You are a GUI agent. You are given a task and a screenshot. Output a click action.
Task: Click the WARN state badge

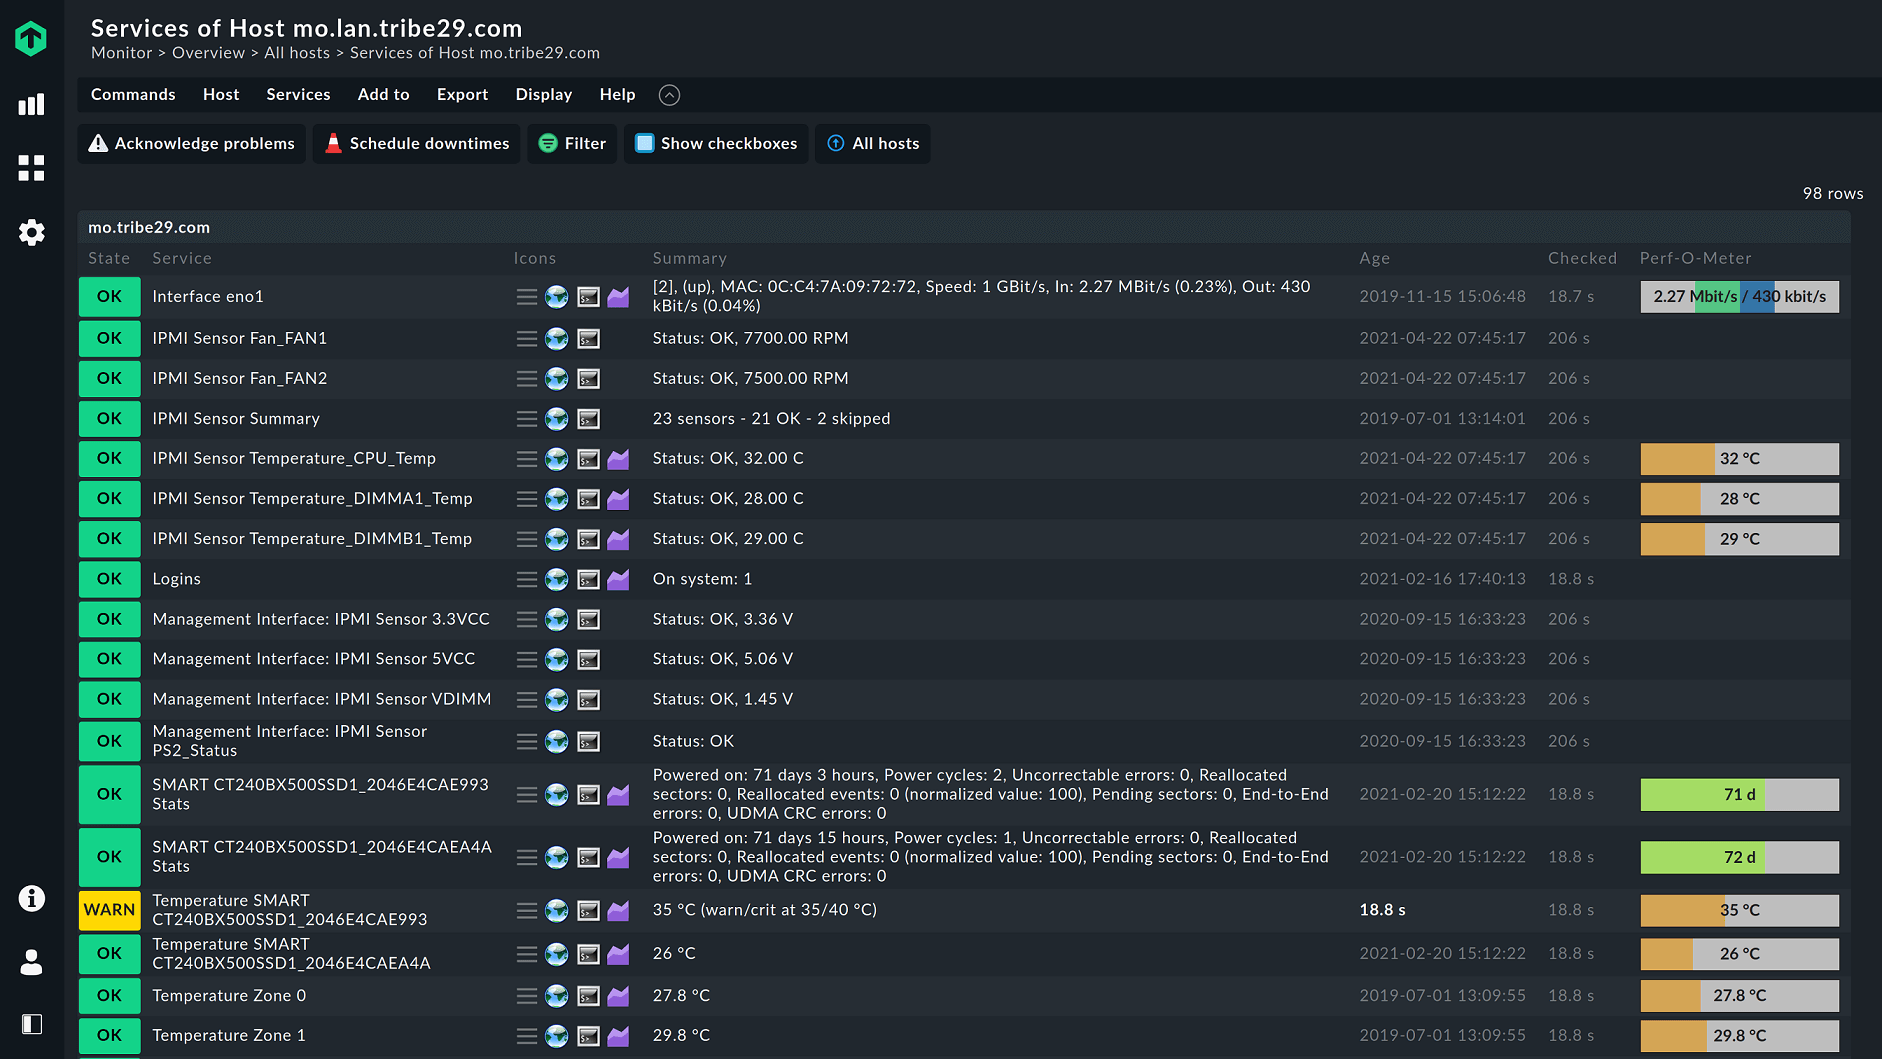pos(110,910)
